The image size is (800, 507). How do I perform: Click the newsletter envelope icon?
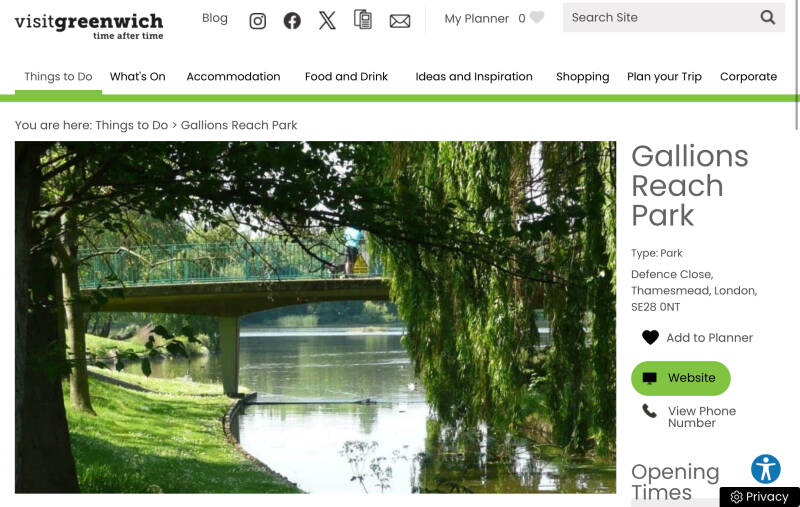(x=400, y=21)
